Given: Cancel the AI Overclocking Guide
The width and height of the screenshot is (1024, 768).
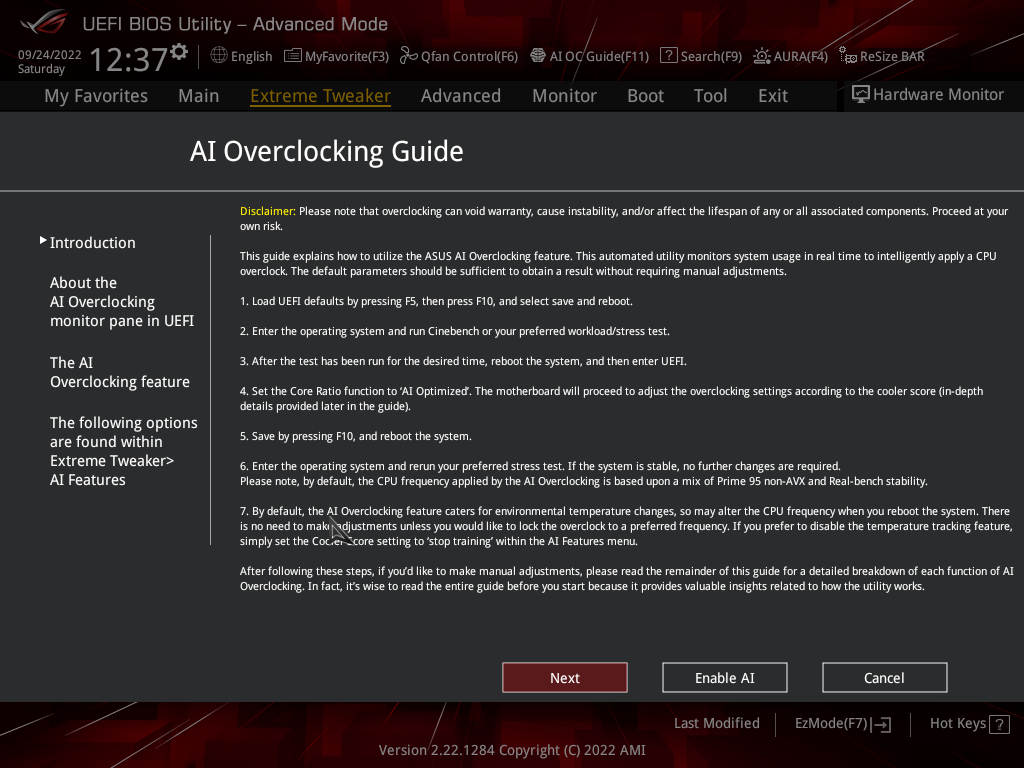Looking at the screenshot, I should pyautogui.click(x=884, y=678).
